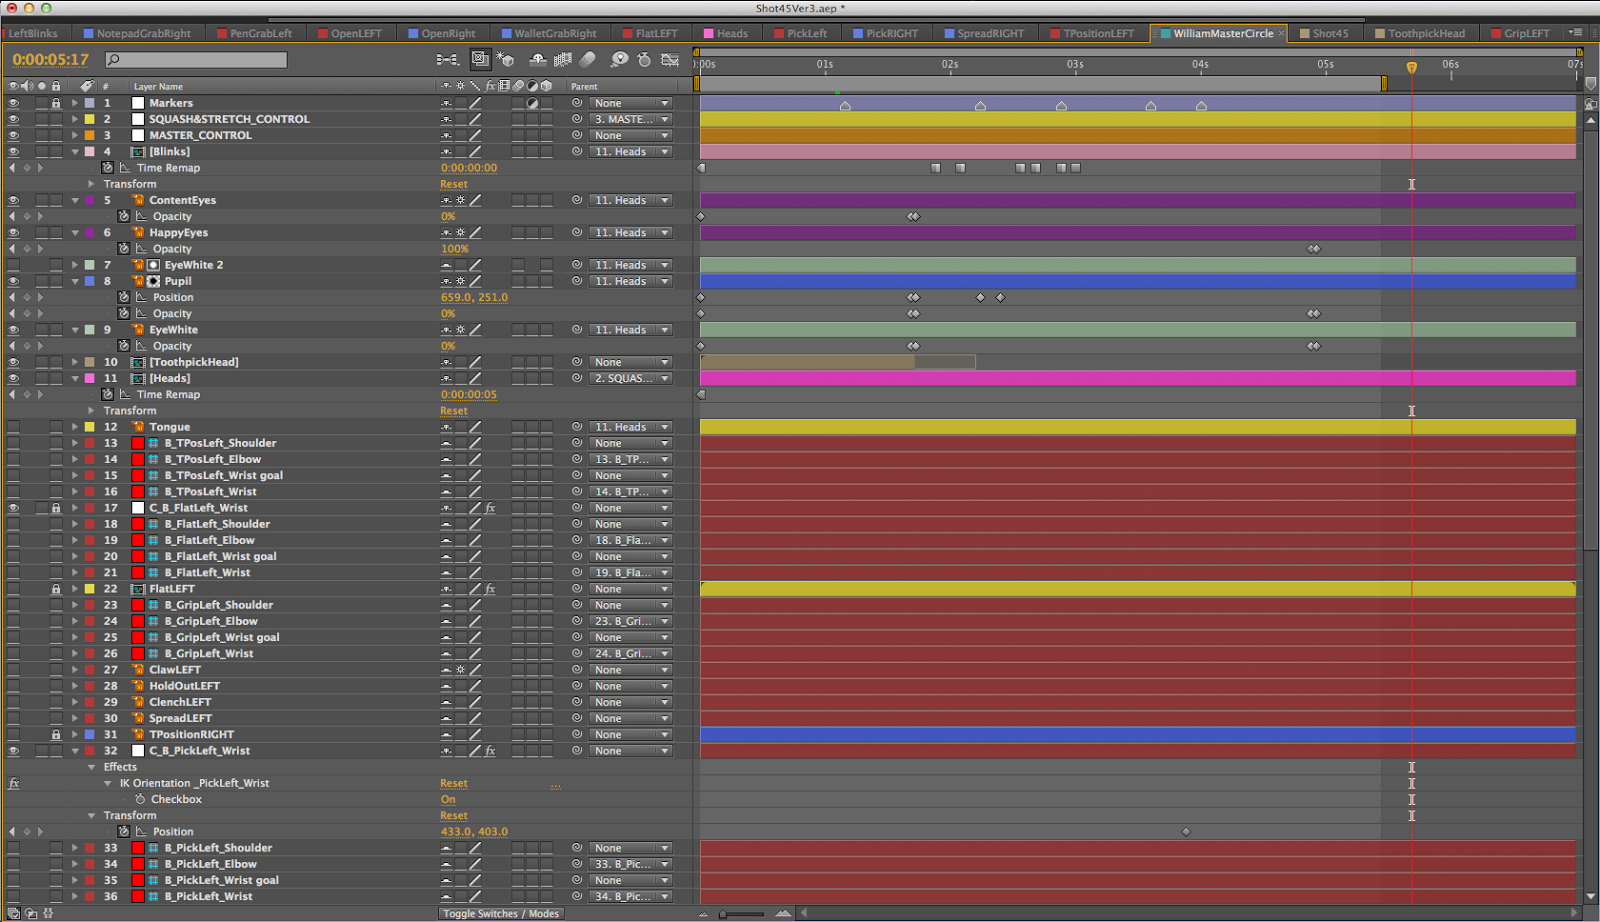Open the Graph Editor
Screen dimensions: 1600x922
pos(670,60)
